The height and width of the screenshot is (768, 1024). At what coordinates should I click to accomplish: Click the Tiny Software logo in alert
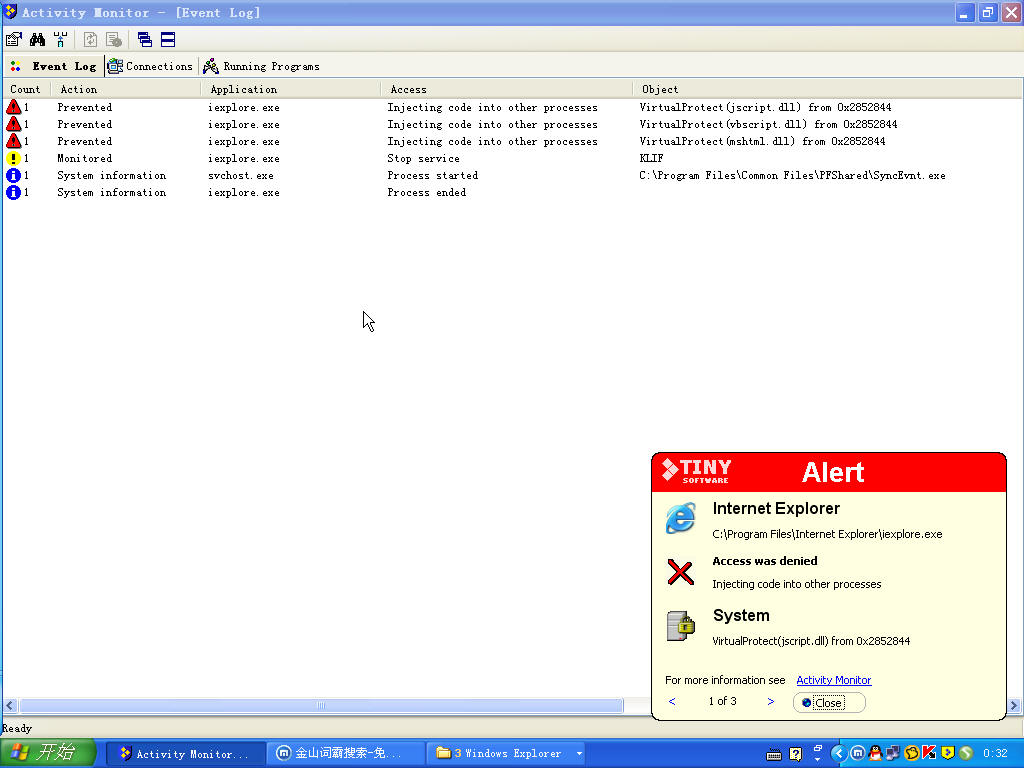point(697,471)
